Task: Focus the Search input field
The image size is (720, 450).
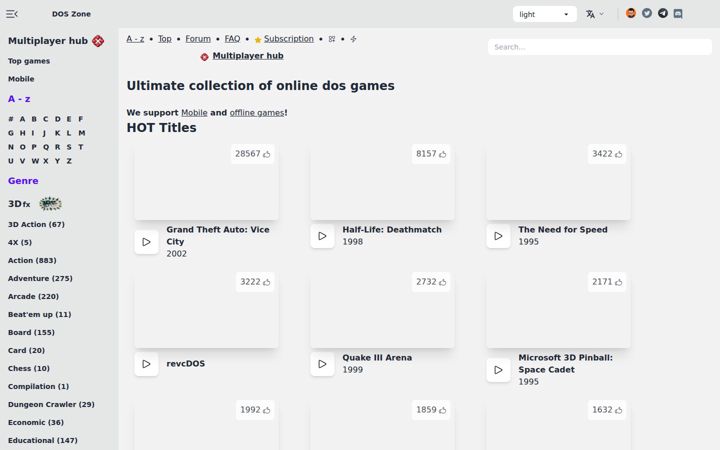Action: coord(600,47)
